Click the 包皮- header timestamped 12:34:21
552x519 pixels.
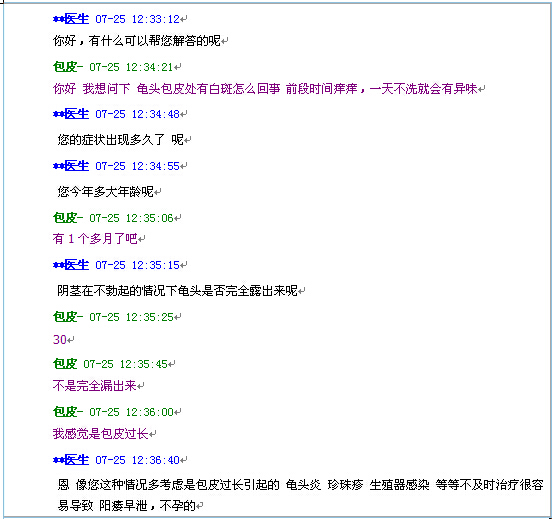coord(113,67)
